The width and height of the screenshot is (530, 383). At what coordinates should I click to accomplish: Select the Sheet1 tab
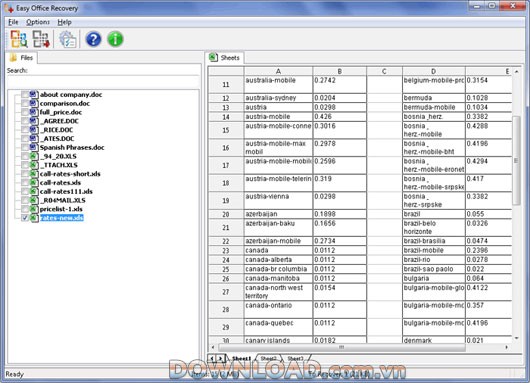pyautogui.click(x=241, y=358)
